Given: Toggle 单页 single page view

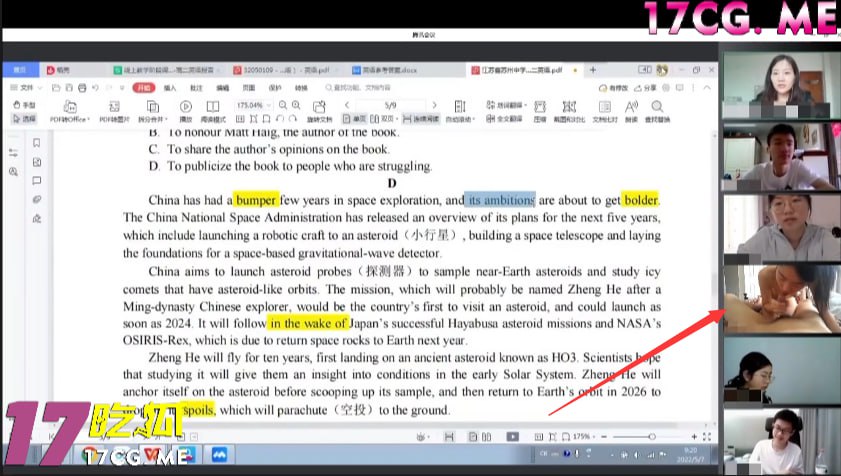Looking at the screenshot, I should point(354,119).
